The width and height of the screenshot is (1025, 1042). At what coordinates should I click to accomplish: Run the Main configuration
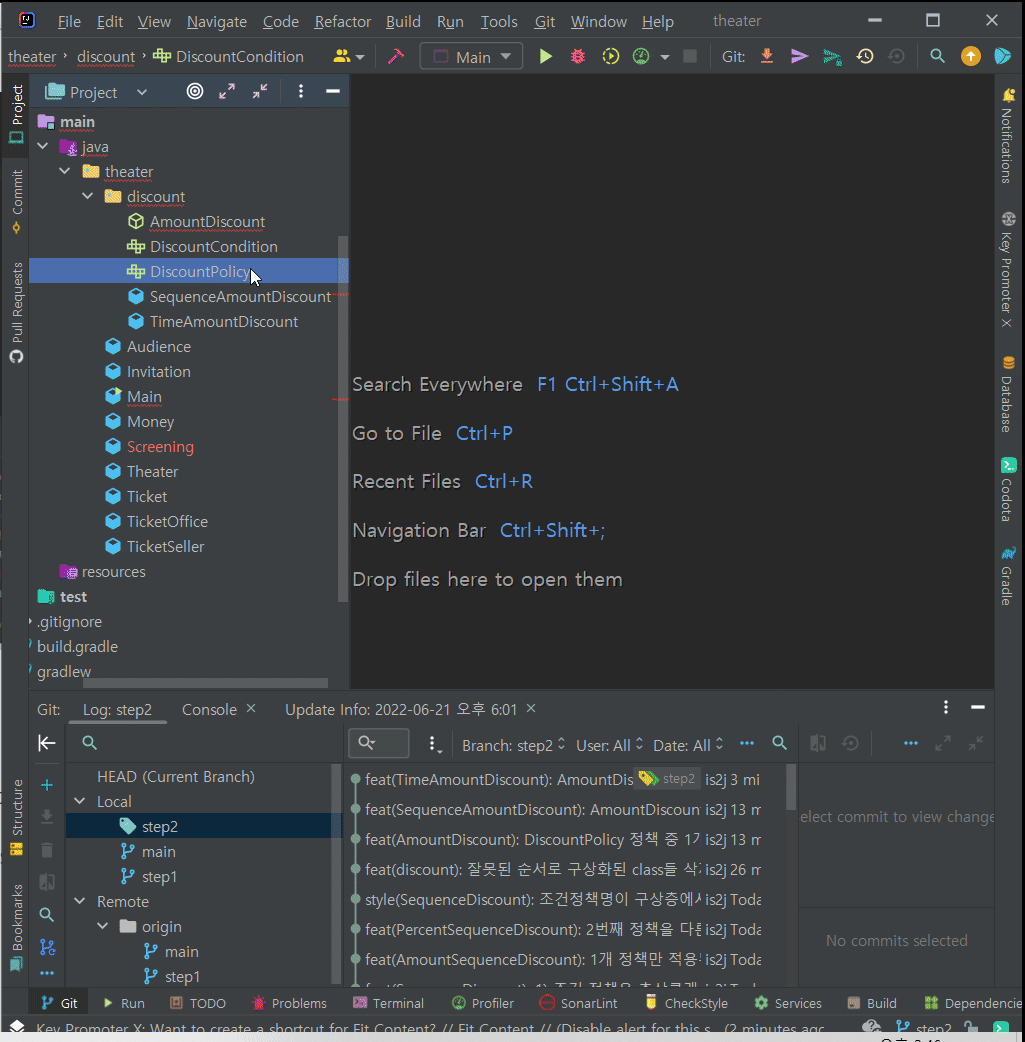tap(546, 56)
